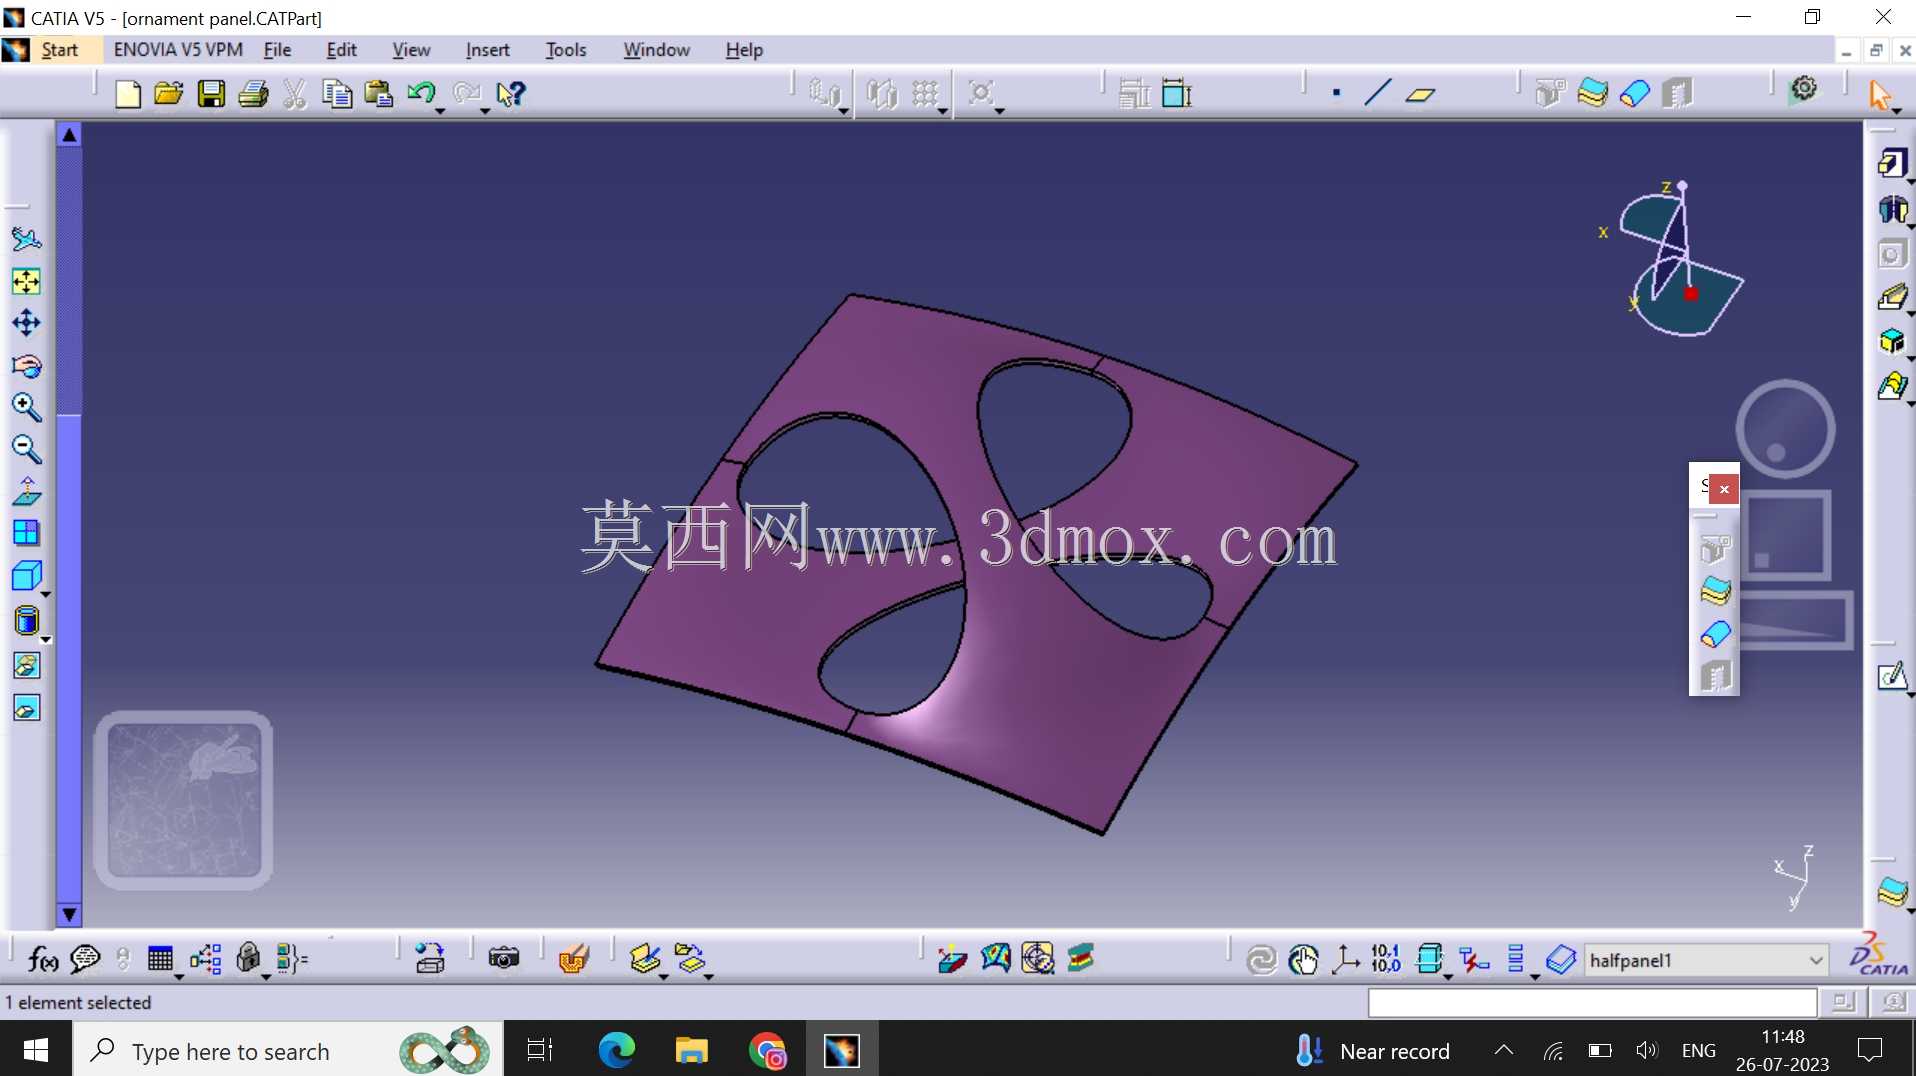This screenshot has width=1916, height=1076.
Task: Select the Point creation tool
Action: pyautogui.click(x=1336, y=94)
